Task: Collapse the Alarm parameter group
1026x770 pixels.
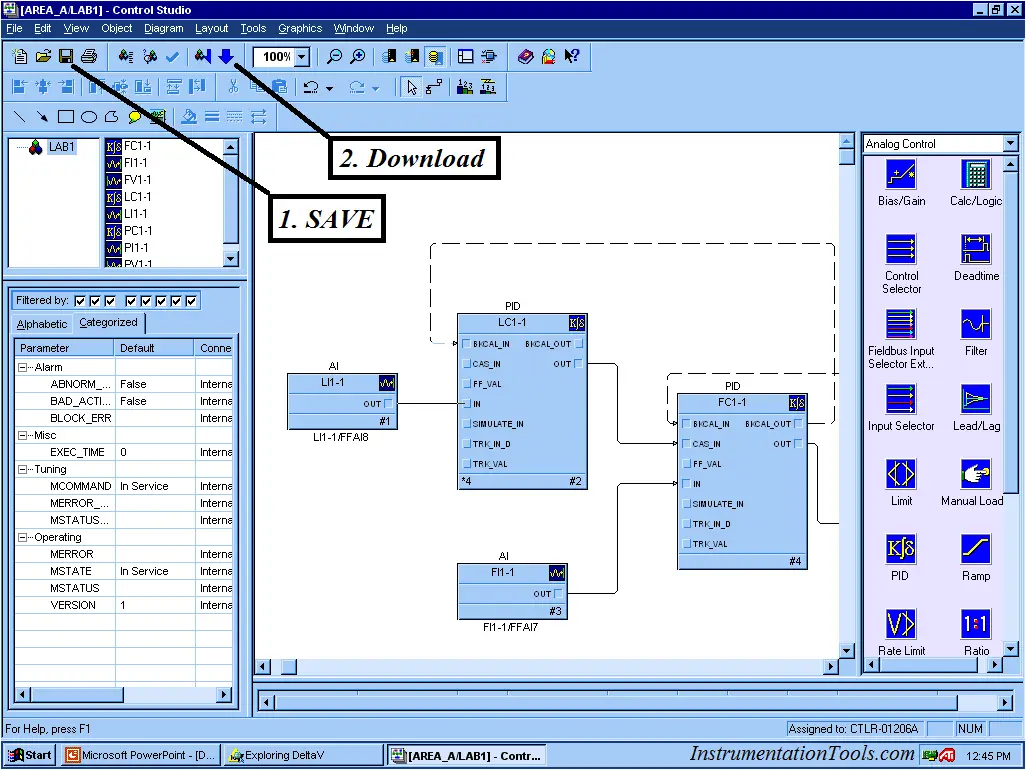Action: 22,368
